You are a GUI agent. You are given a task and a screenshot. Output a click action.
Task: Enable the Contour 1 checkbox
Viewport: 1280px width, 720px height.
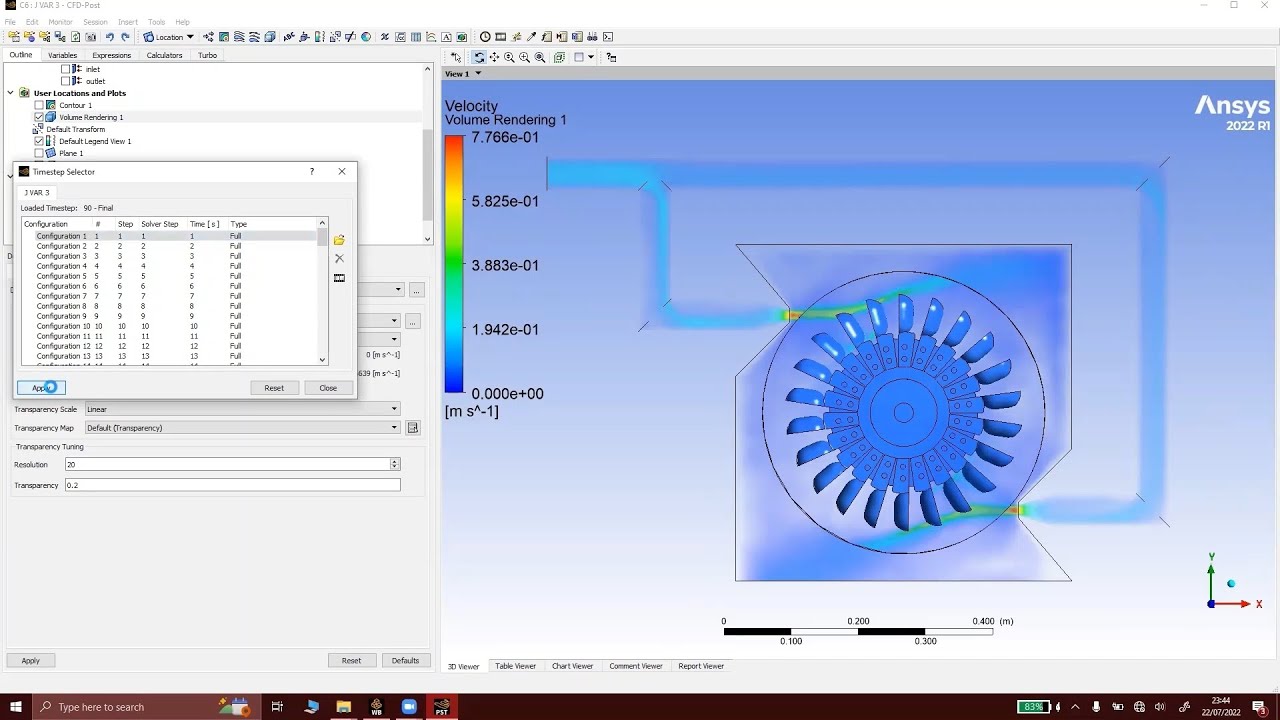click(39, 105)
